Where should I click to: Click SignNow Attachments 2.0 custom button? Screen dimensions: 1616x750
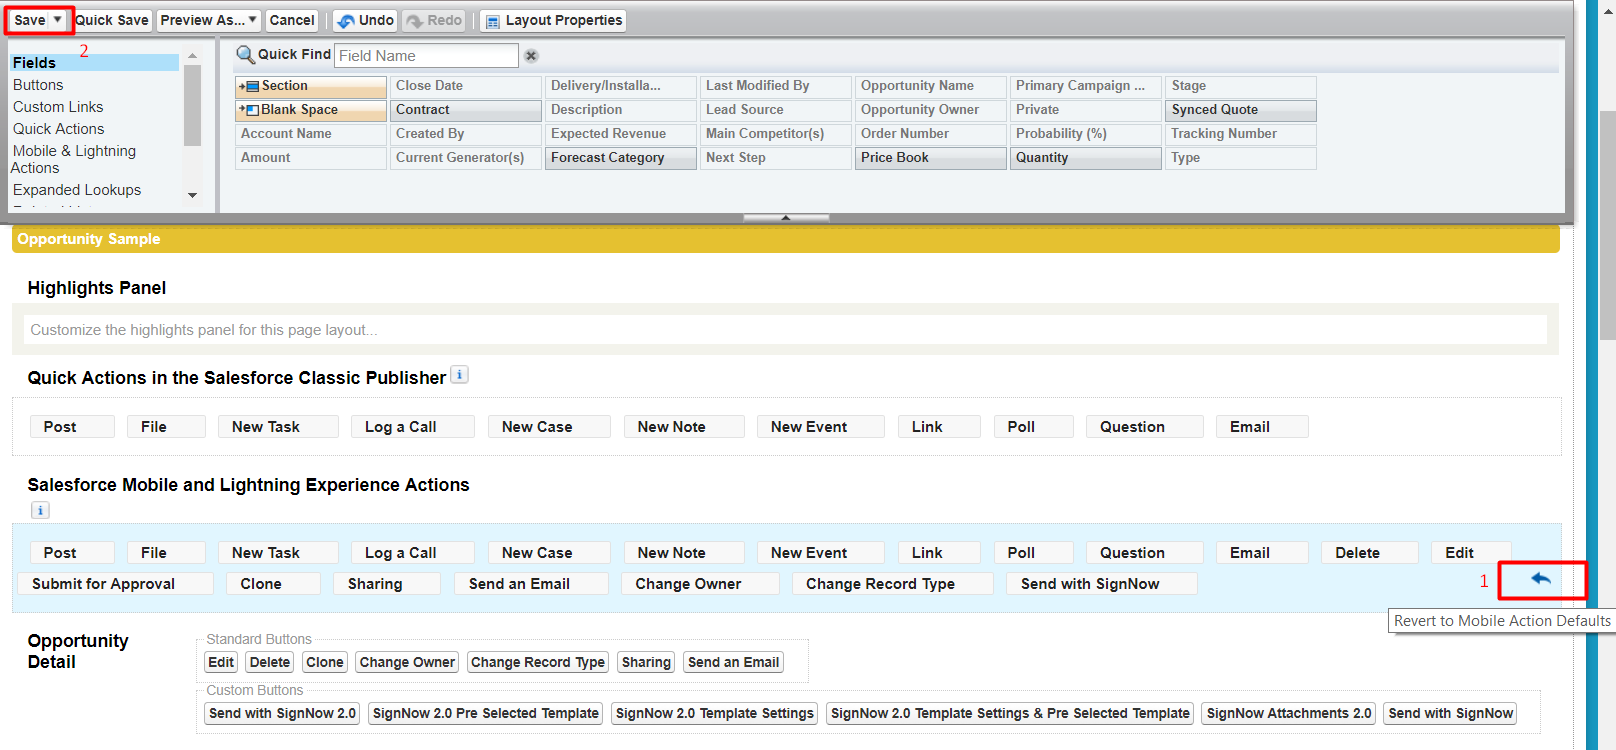(x=1289, y=713)
